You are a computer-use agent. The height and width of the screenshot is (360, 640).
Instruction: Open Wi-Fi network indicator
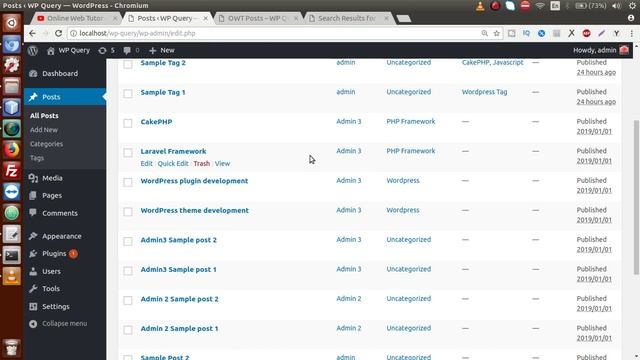pos(540,6)
